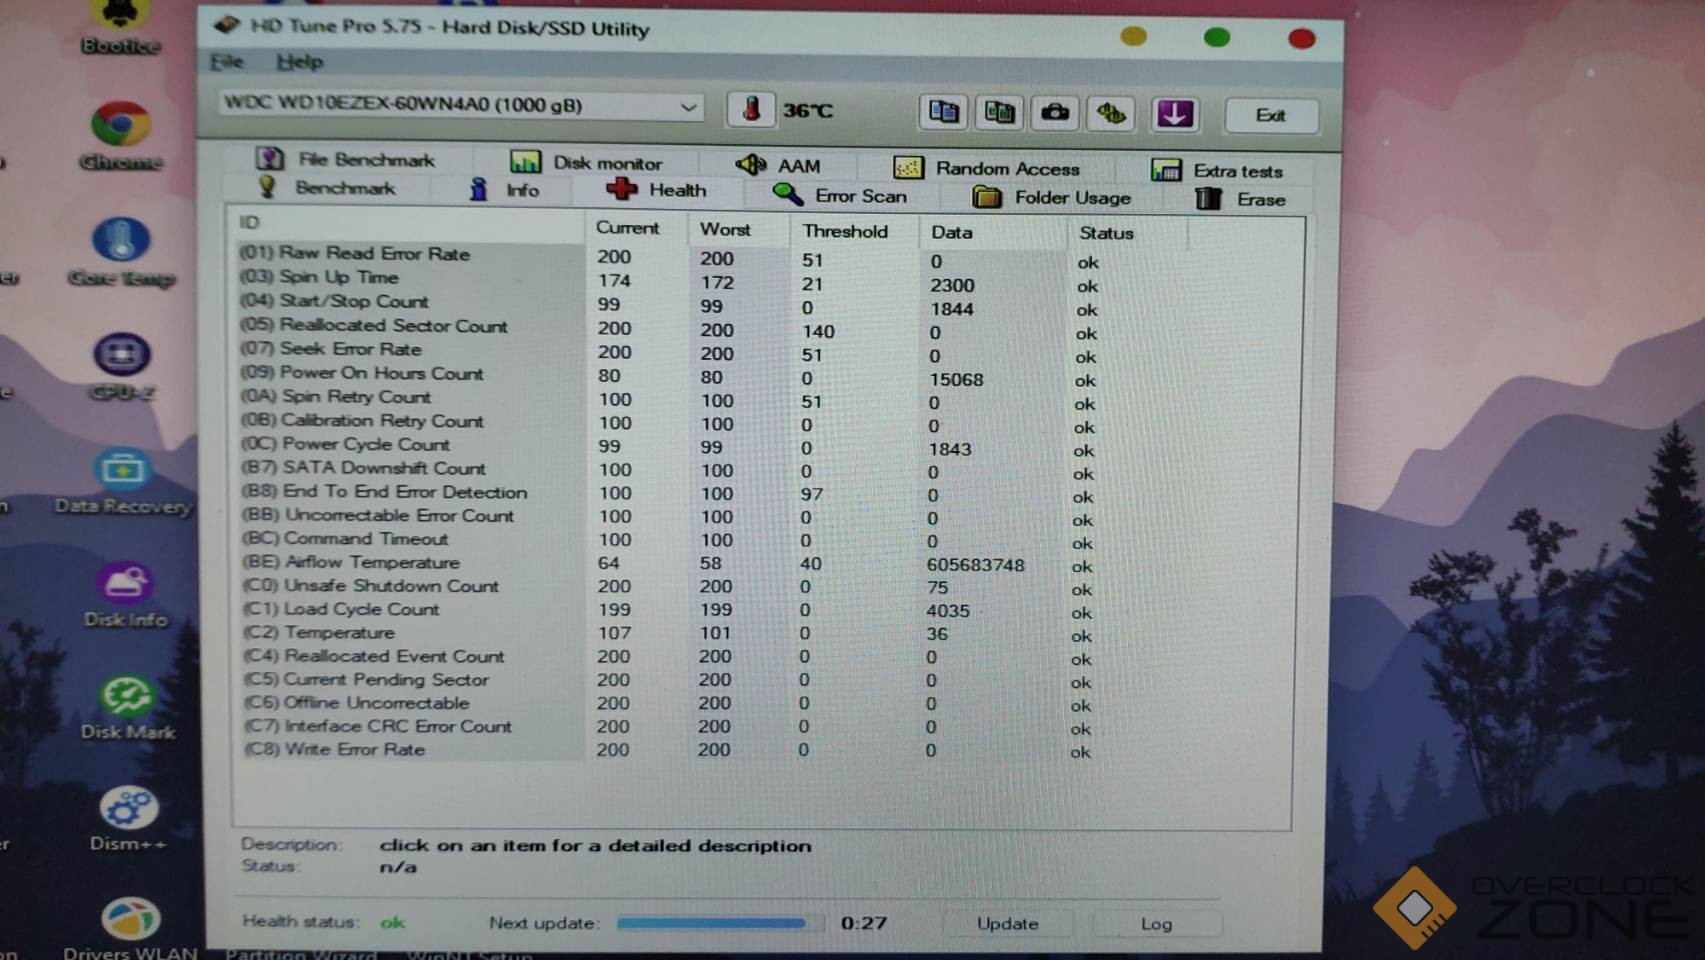Open the Help menu
This screenshot has height=960, width=1705.
(x=299, y=62)
